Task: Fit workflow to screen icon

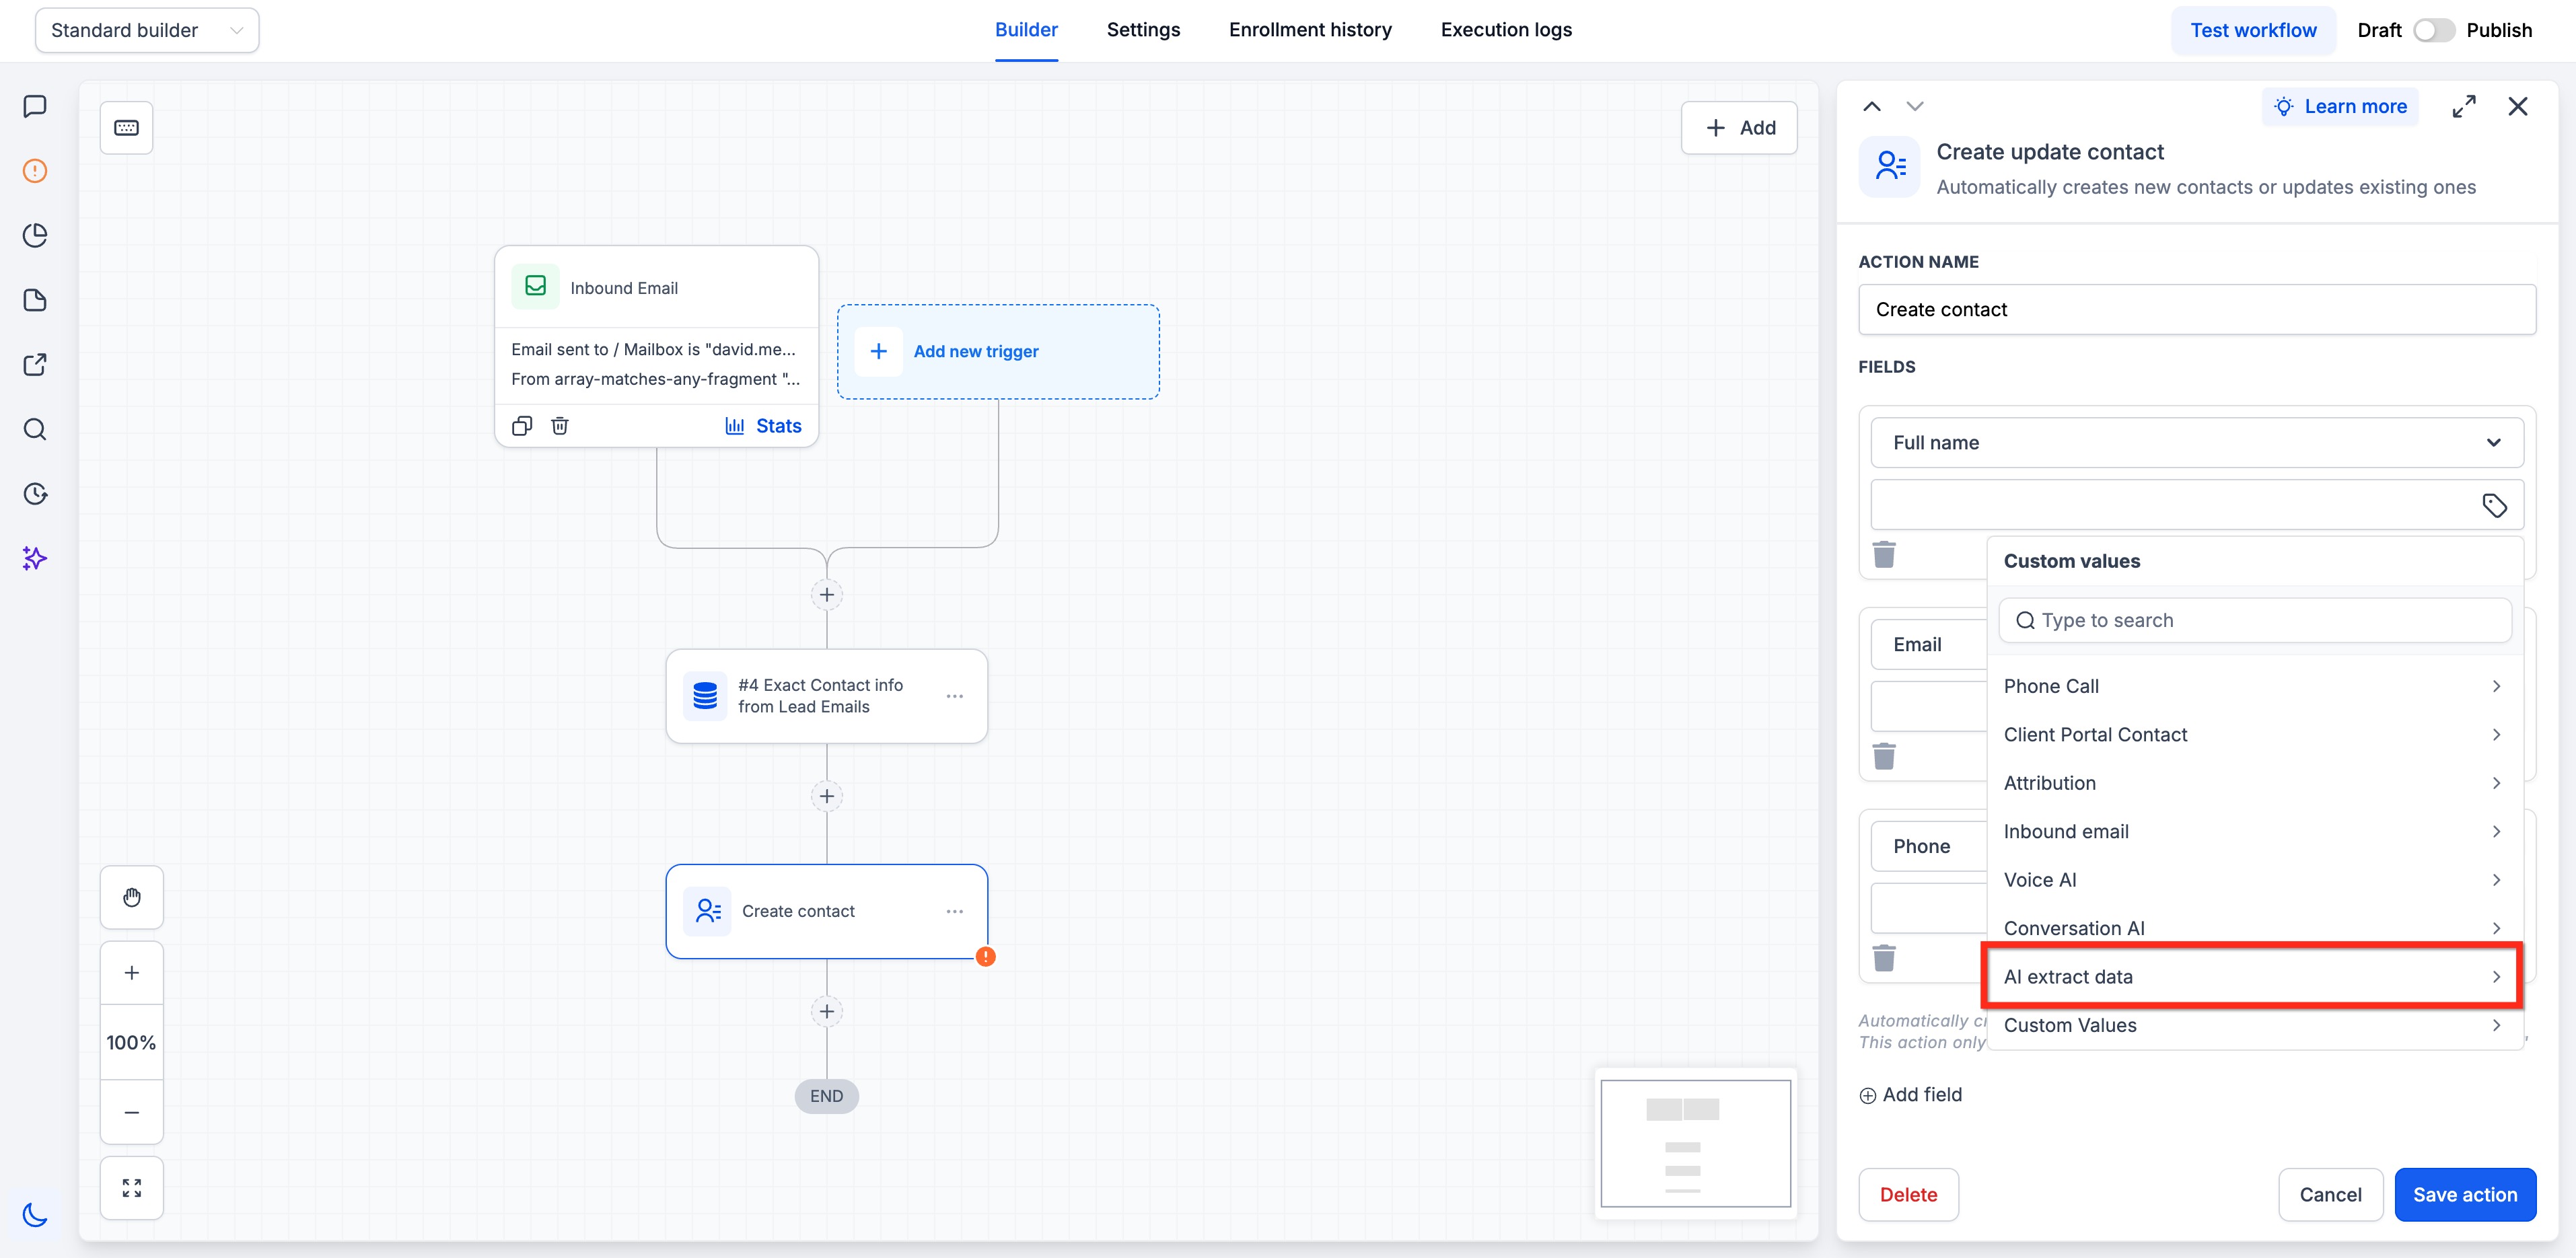Action: [x=132, y=1188]
